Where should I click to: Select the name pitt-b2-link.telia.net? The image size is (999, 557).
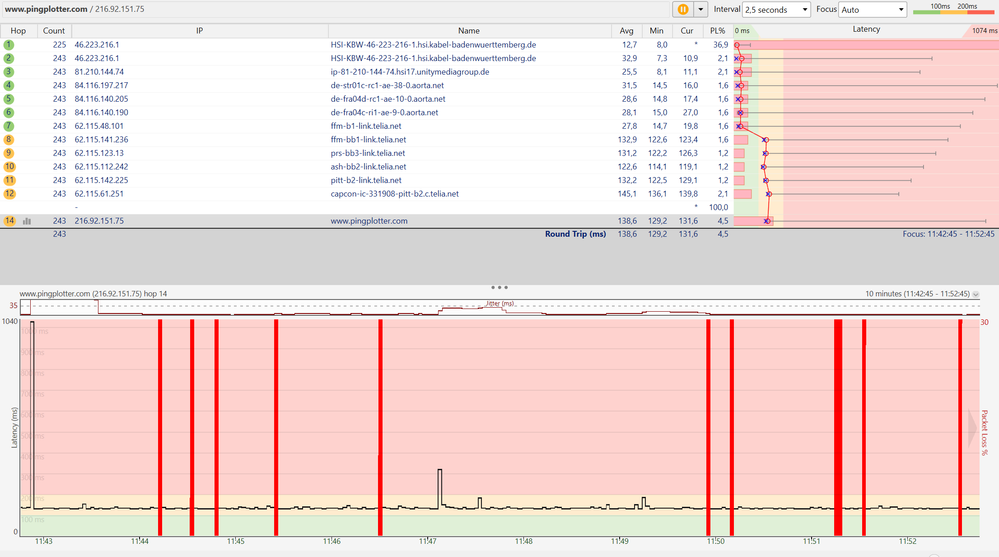[x=366, y=180]
